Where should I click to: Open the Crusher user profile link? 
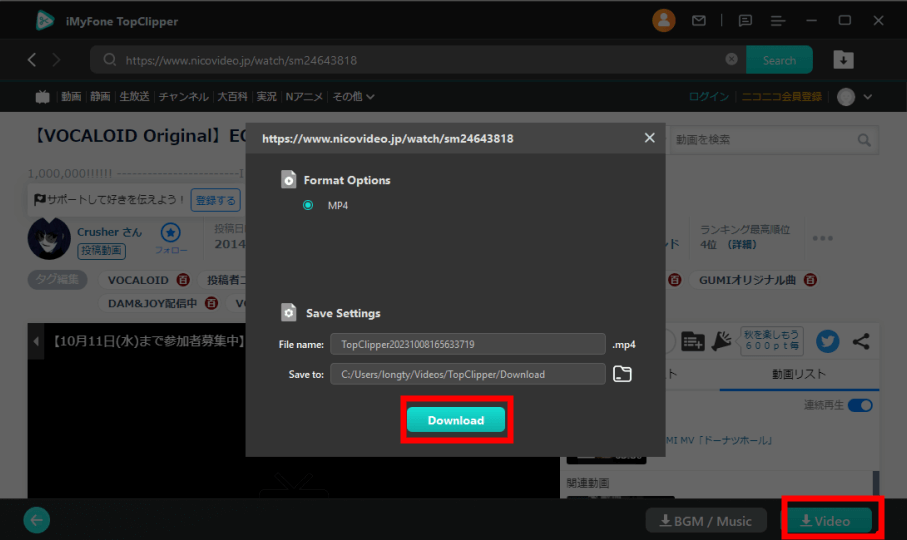point(109,232)
